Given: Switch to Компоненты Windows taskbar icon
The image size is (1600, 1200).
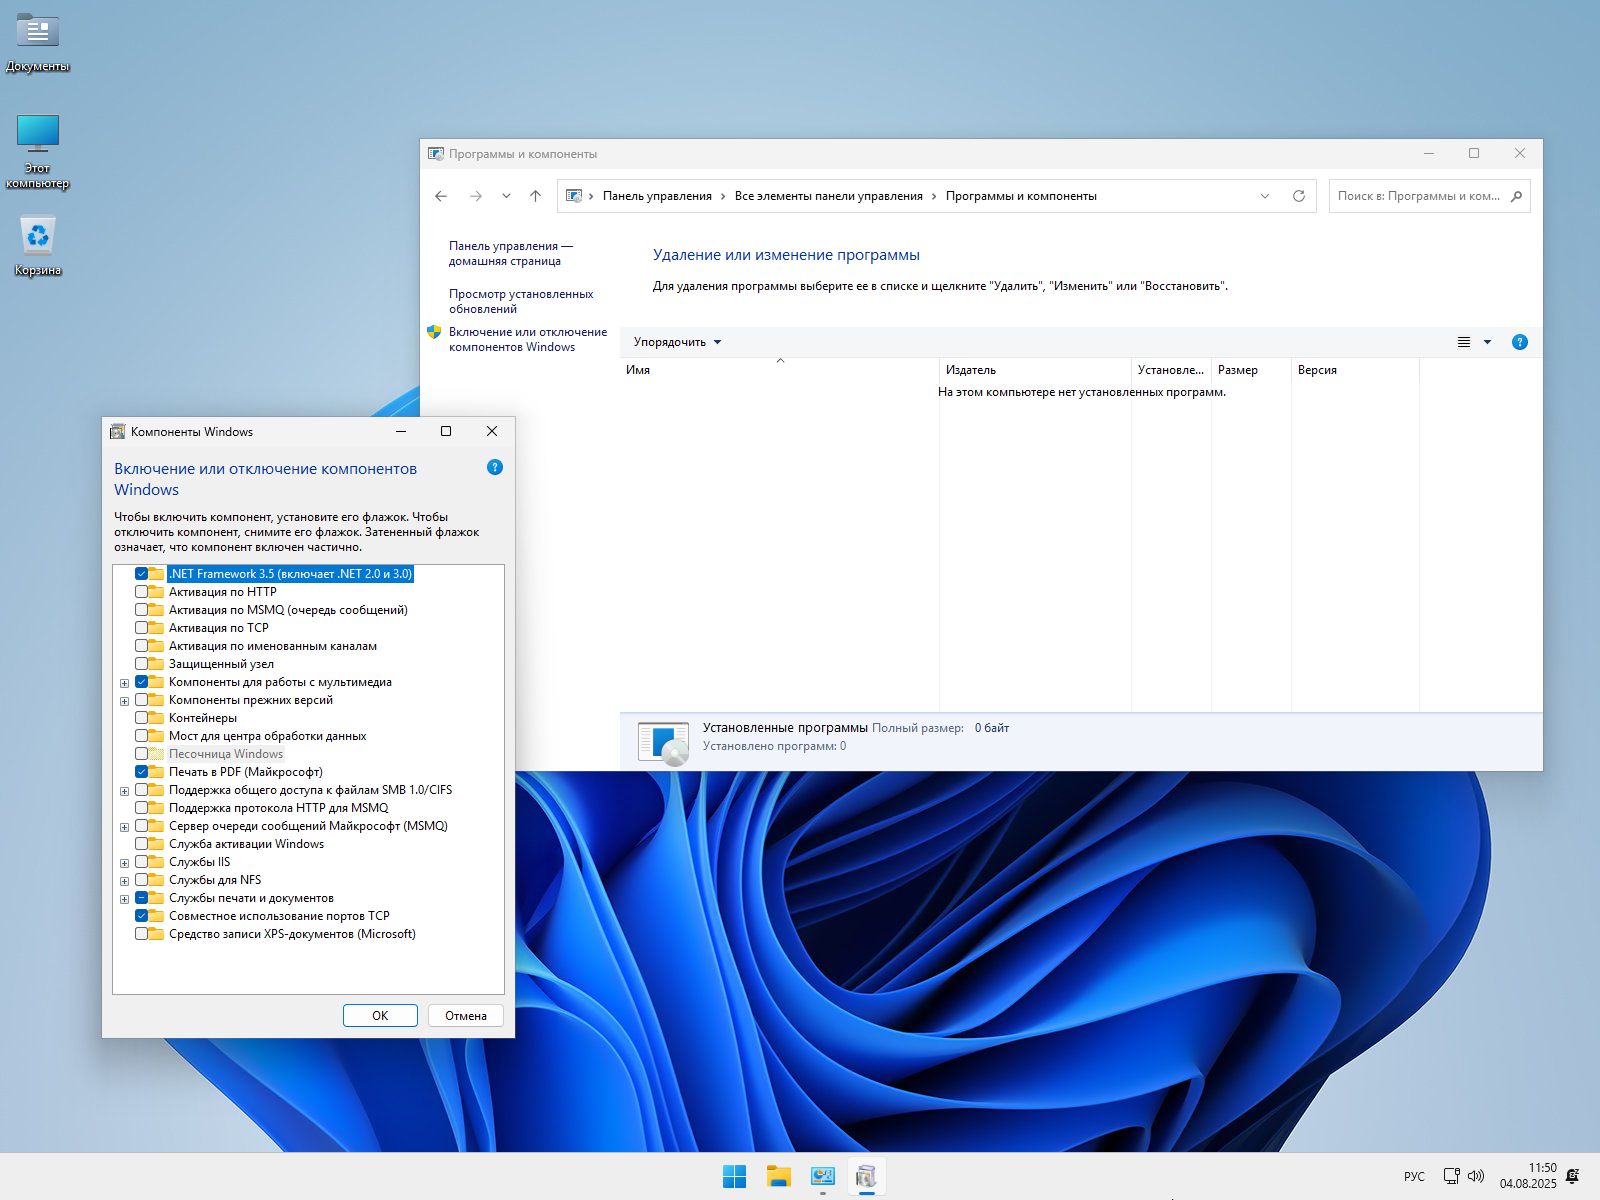Looking at the screenshot, I should [867, 1177].
